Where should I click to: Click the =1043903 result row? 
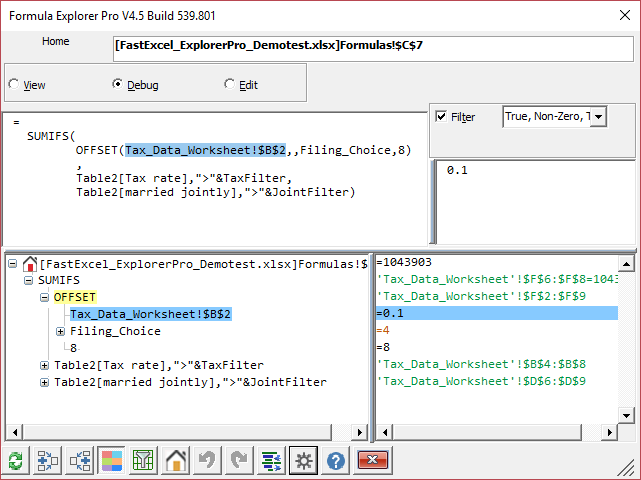pos(497,262)
